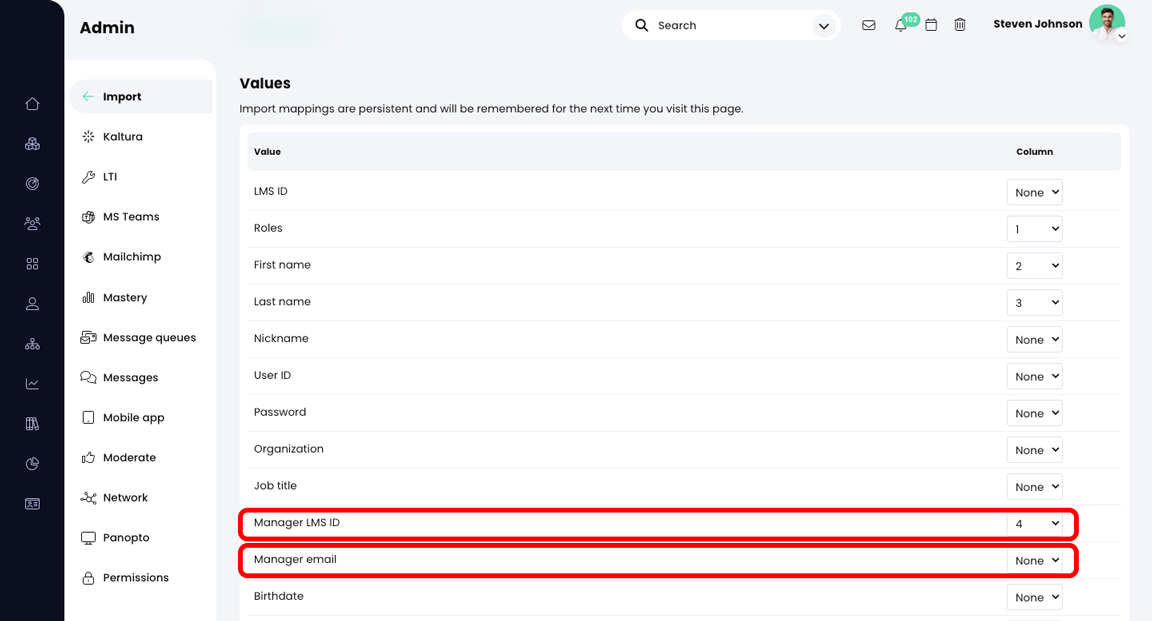Click the back arrow next to Import

[x=87, y=96]
